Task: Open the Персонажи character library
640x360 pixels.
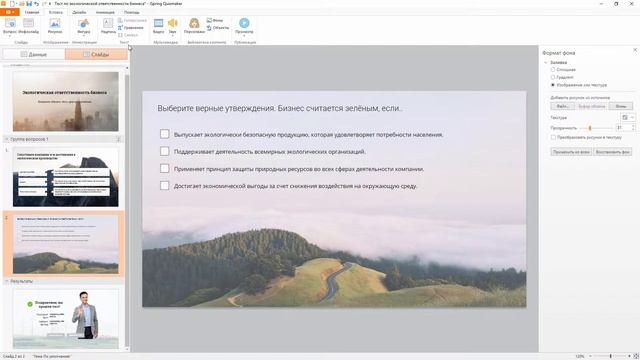Action: click(194, 26)
